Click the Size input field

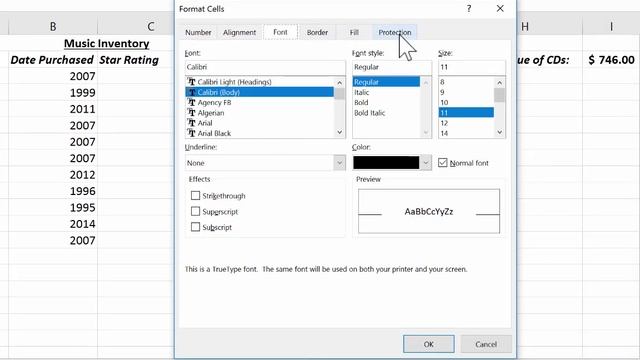click(x=472, y=67)
